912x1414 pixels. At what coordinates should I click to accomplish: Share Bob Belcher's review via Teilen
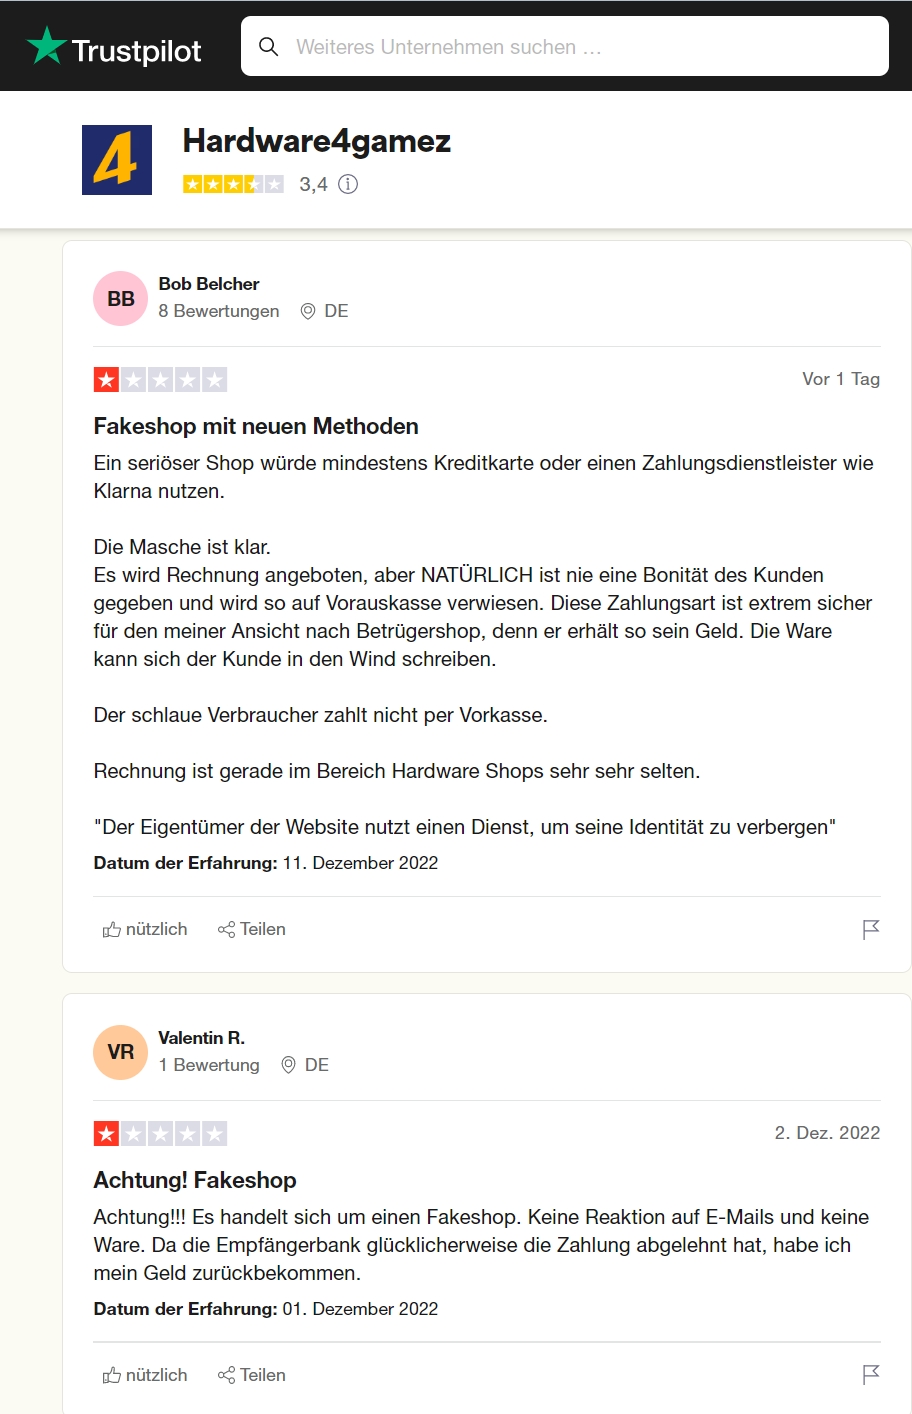tap(252, 929)
